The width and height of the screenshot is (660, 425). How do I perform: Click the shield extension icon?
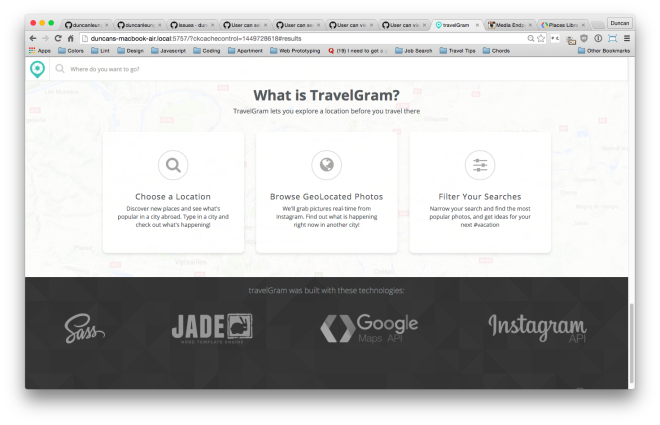(x=584, y=38)
